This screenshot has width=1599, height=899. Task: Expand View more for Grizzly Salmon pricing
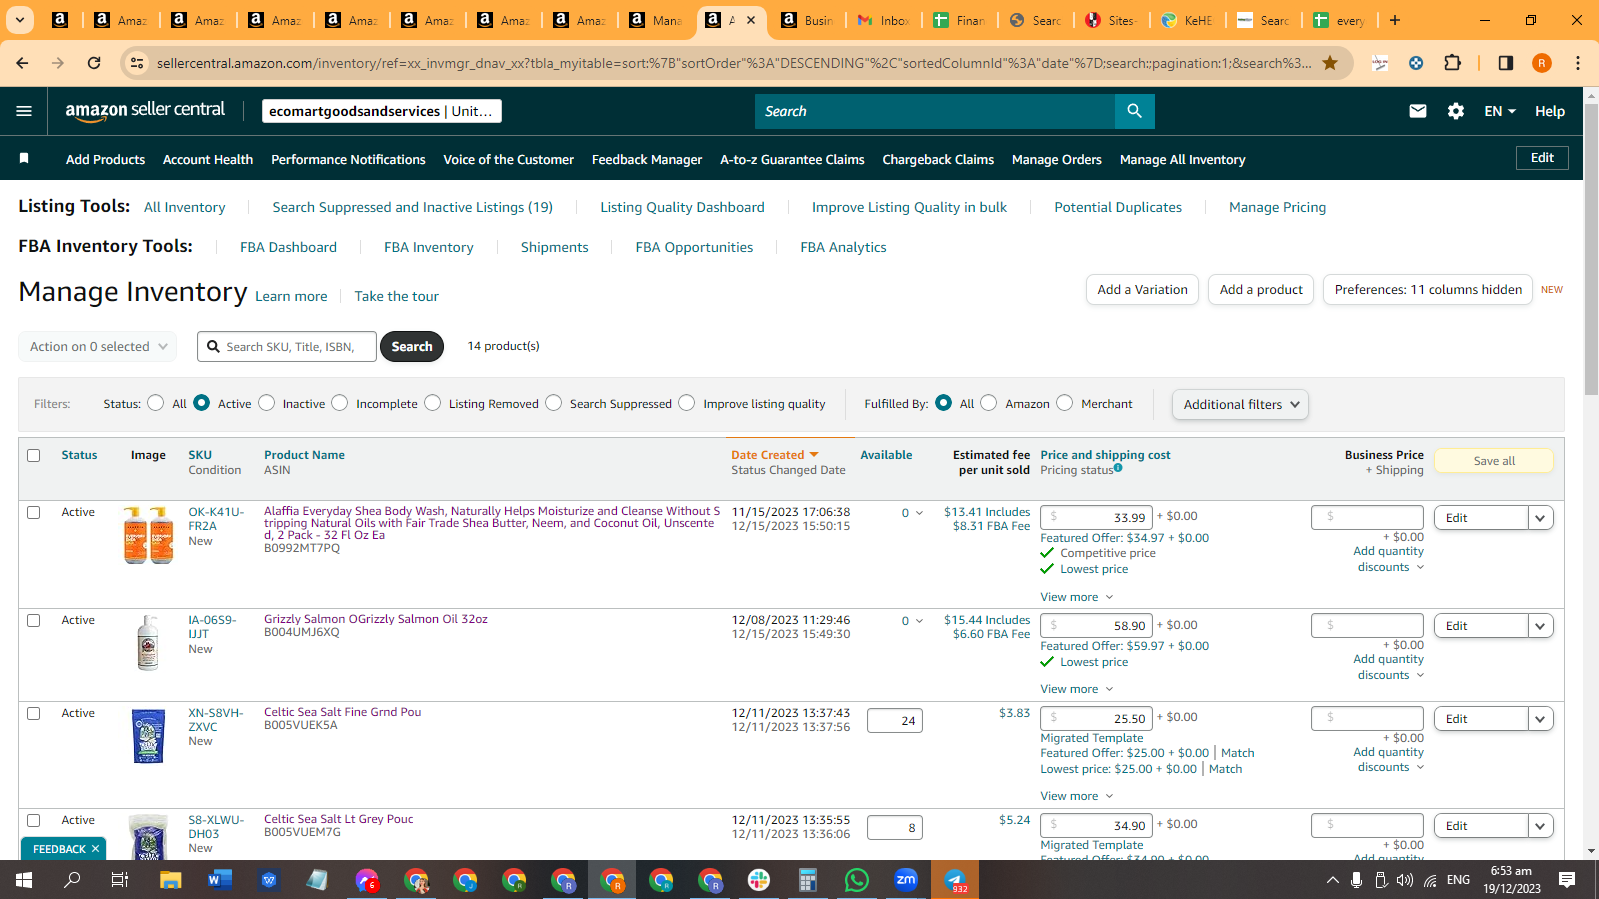click(x=1077, y=689)
